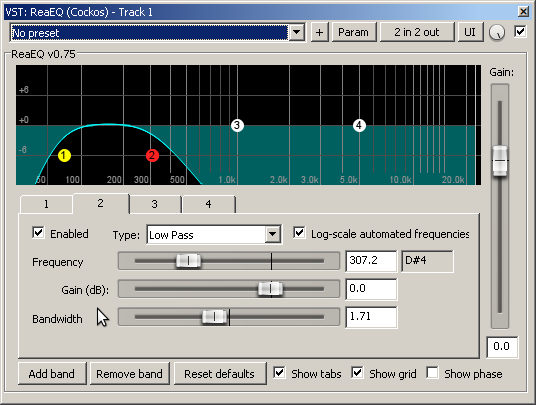The width and height of the screenshot is (536, 405).
Task: Click the bandwidth value field 1.71
Action: click(x=371, y=317)
